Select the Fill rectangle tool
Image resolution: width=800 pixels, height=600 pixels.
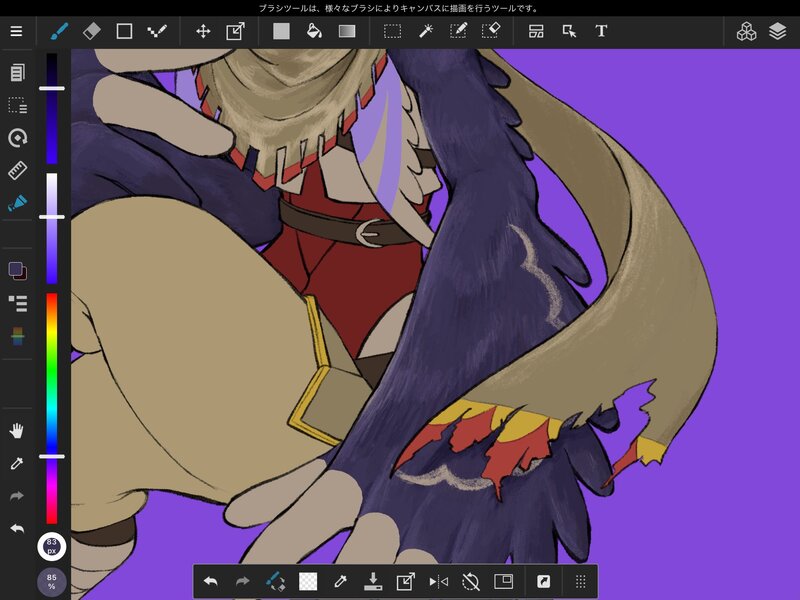(281, 31)
